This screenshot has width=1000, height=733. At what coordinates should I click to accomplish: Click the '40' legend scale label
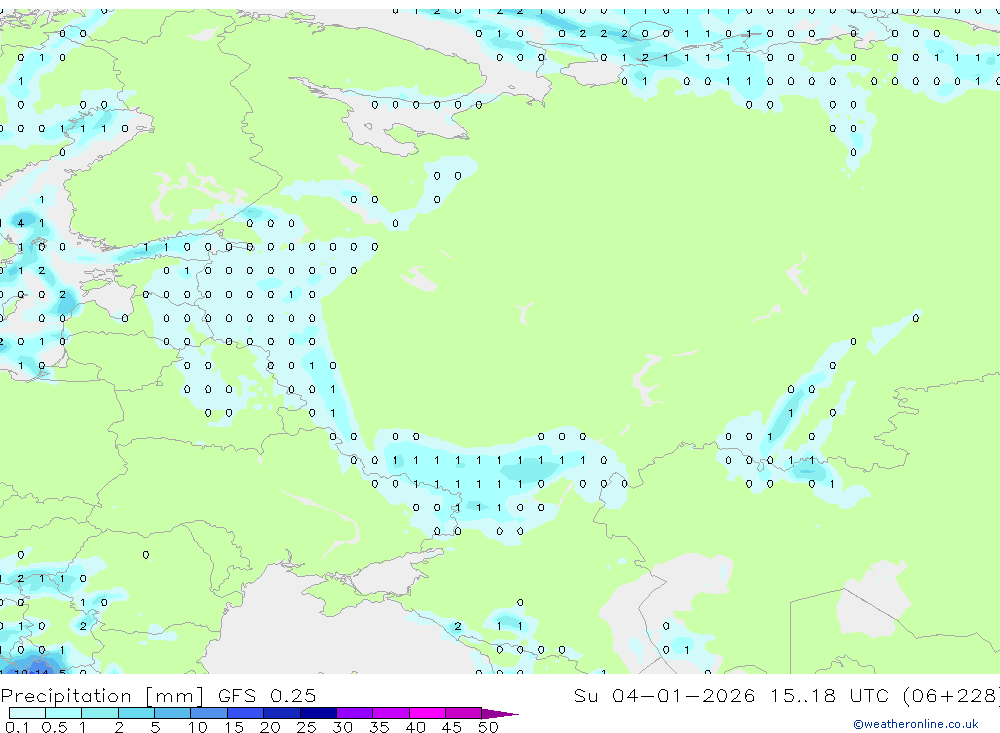tap(415, 727)
